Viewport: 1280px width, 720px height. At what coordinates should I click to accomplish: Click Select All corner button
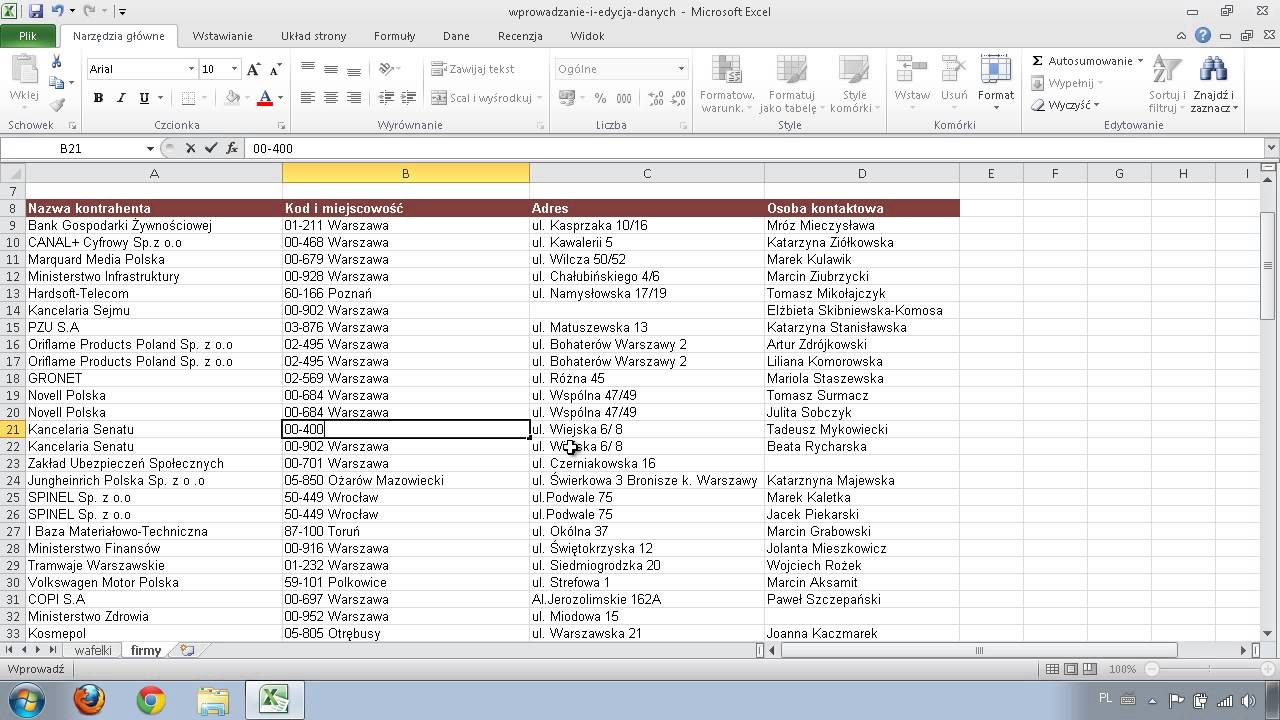click(x=12, y=174)
